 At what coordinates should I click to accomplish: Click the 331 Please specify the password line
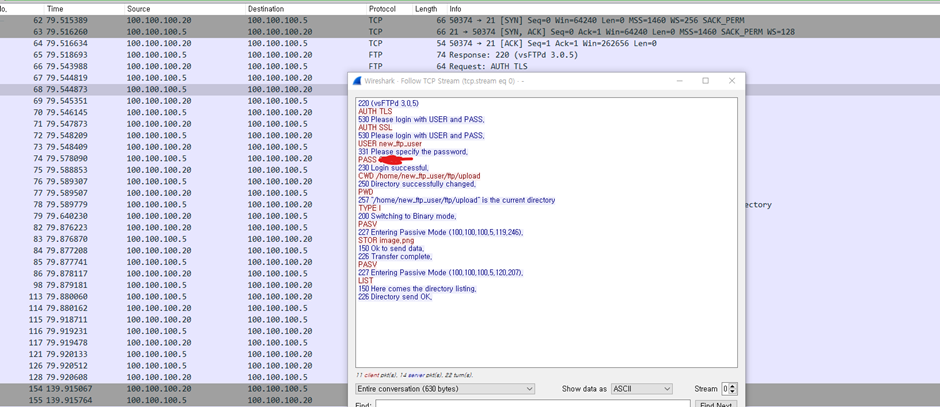tap(413, 152)
